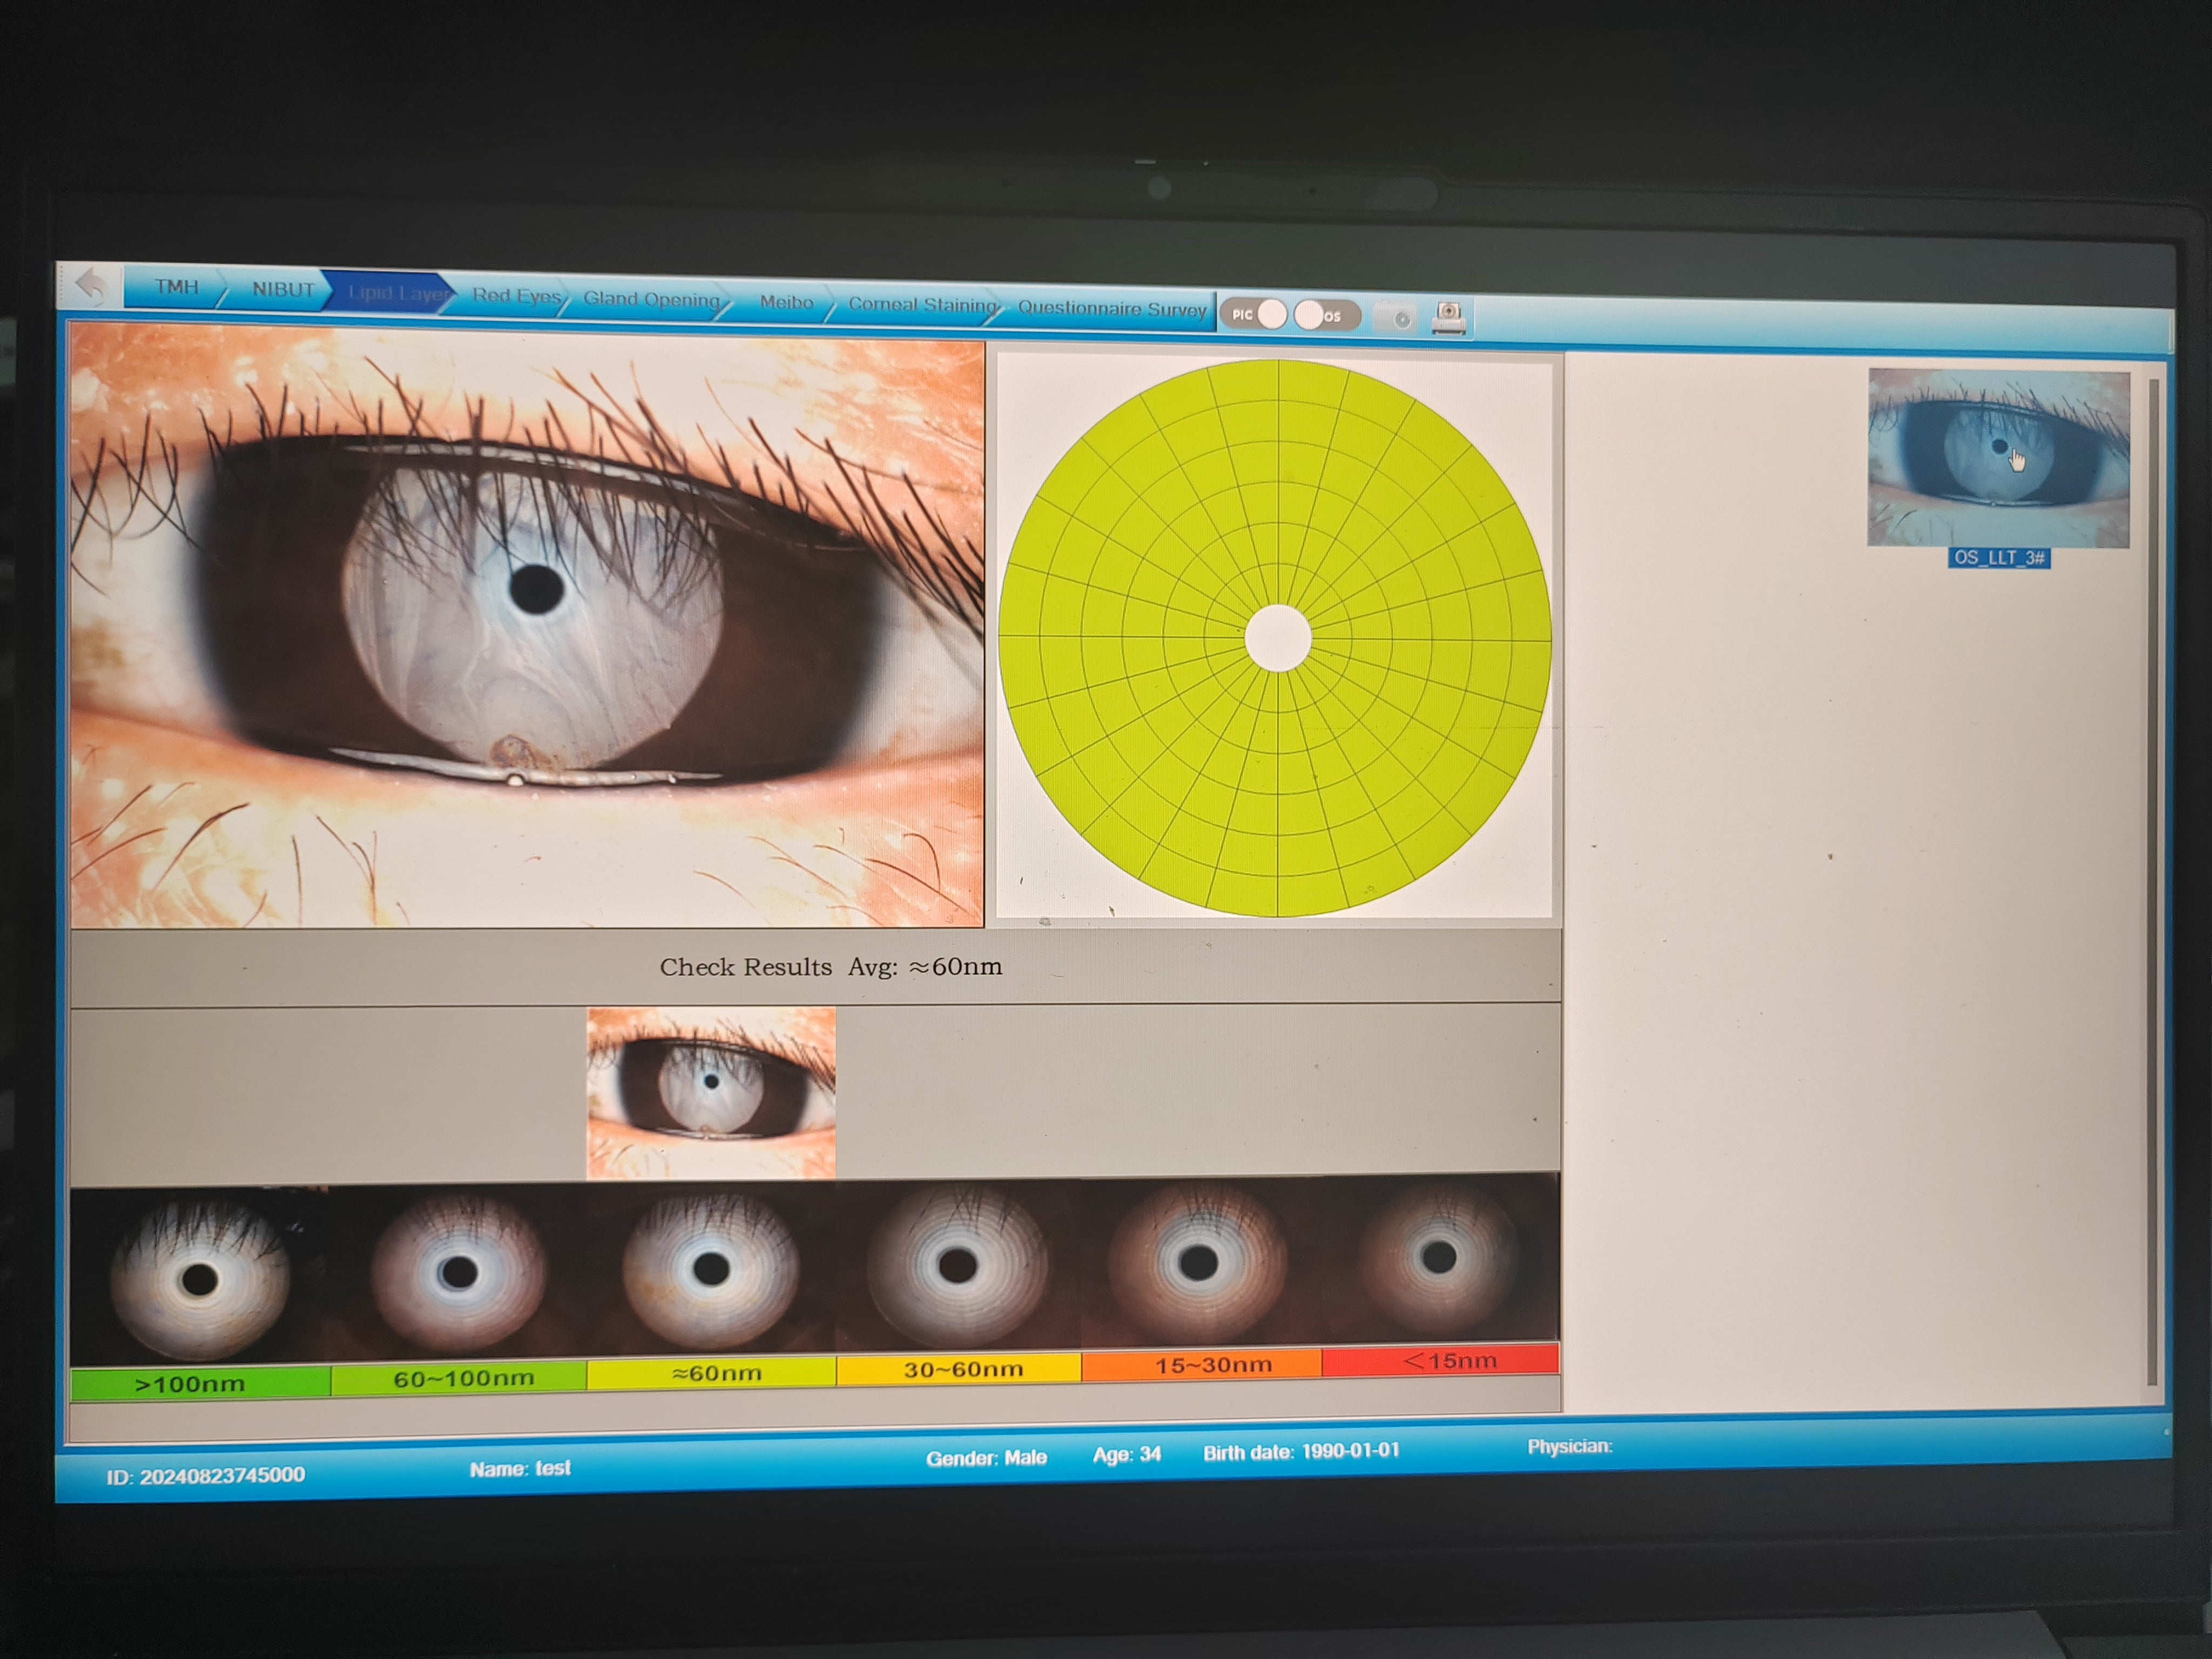Open the Gland Opening tab

(x=651, y=300)
